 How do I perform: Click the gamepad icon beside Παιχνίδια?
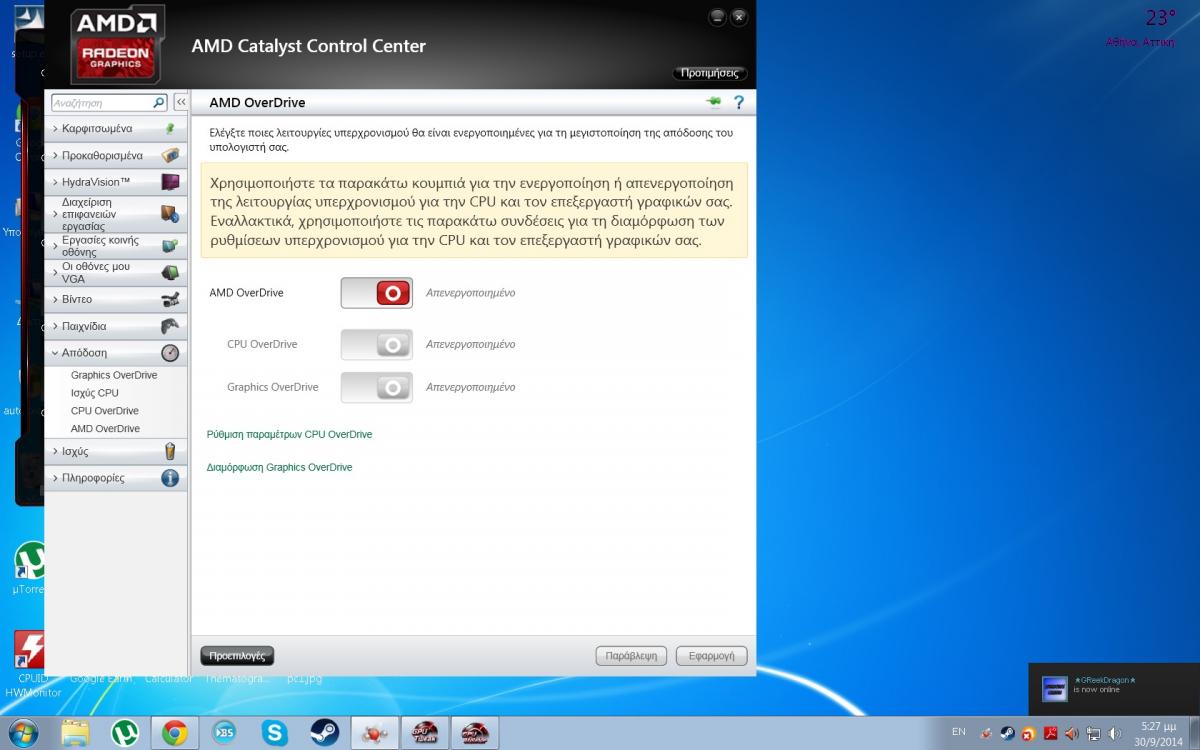(170, 326)
